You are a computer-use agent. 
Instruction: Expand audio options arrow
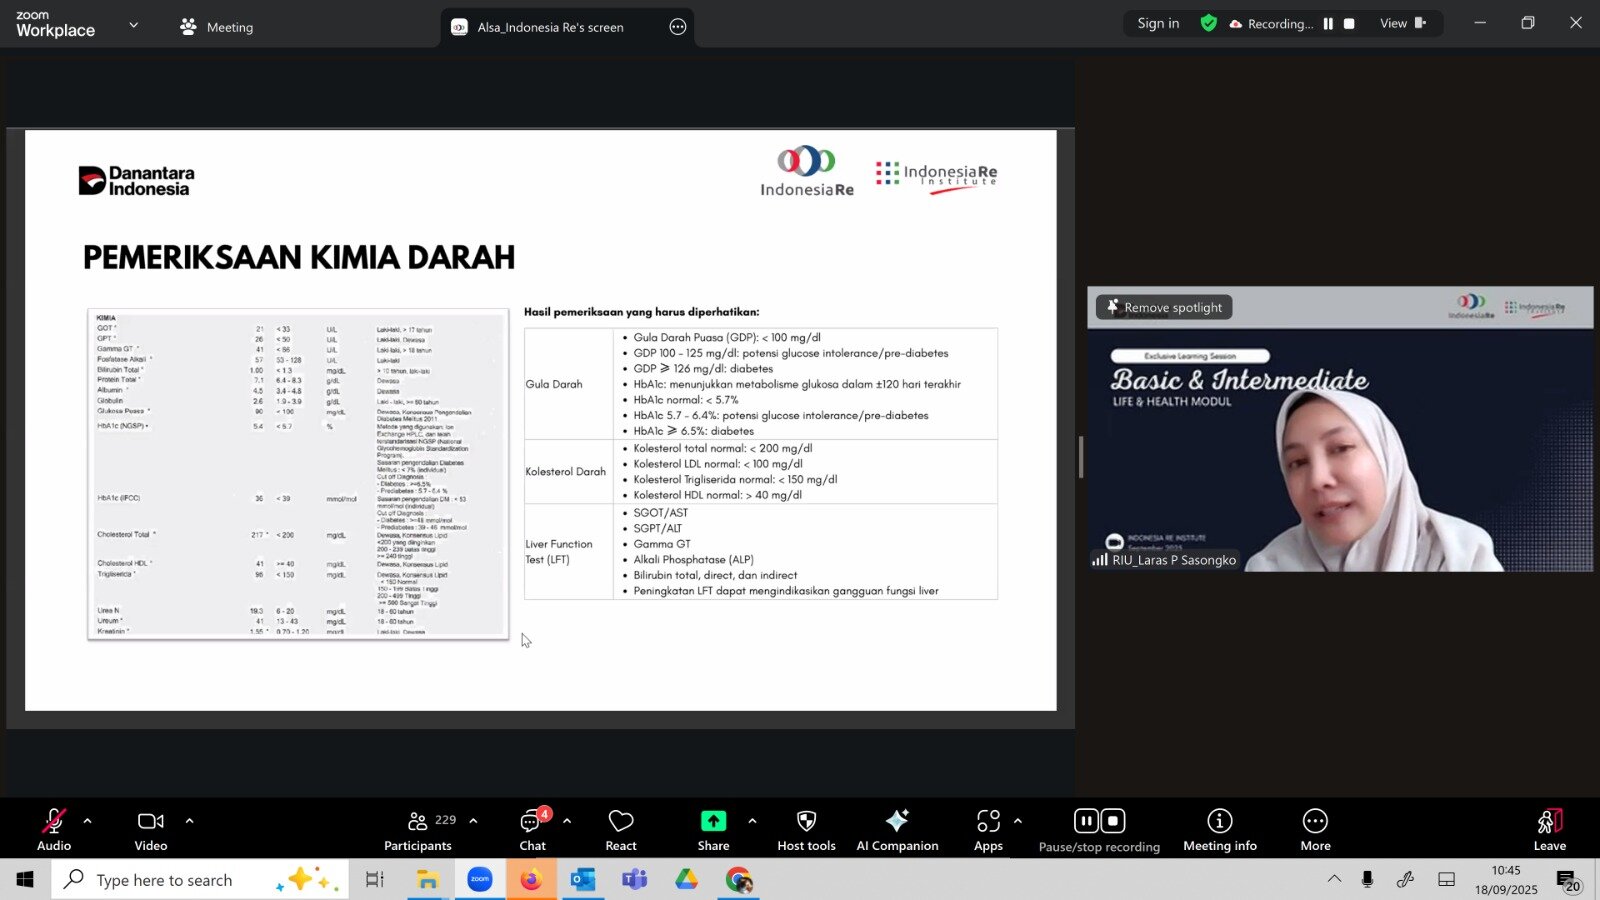[x=88, y=821]
